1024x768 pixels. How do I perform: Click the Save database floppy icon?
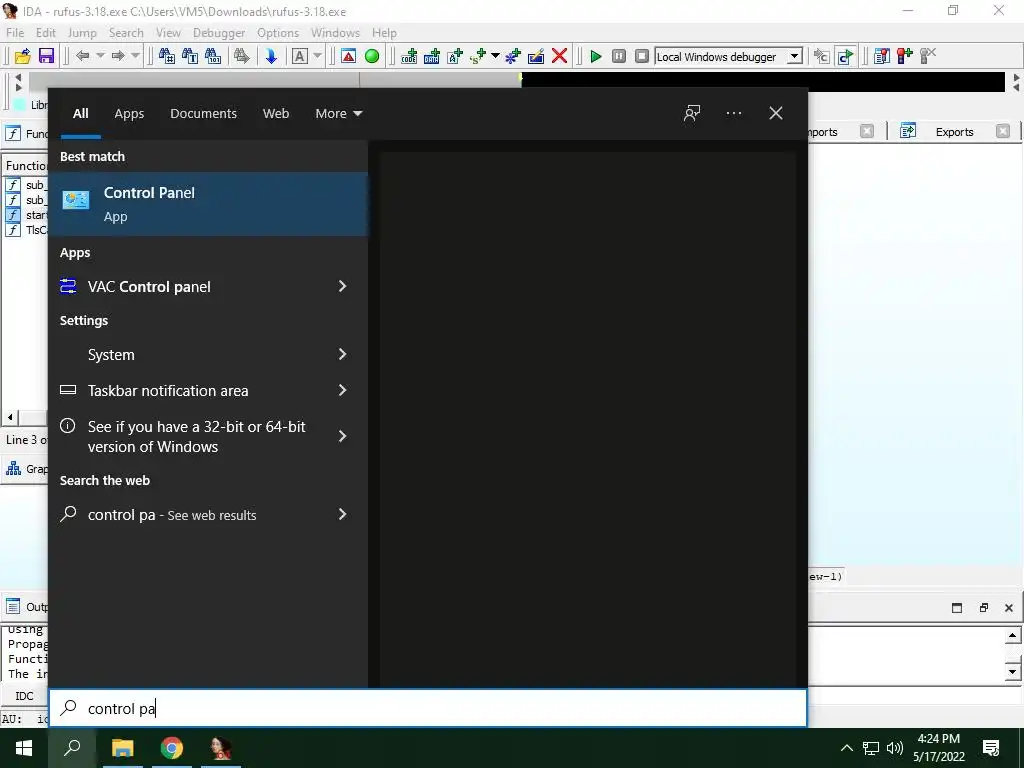[46, 56]
